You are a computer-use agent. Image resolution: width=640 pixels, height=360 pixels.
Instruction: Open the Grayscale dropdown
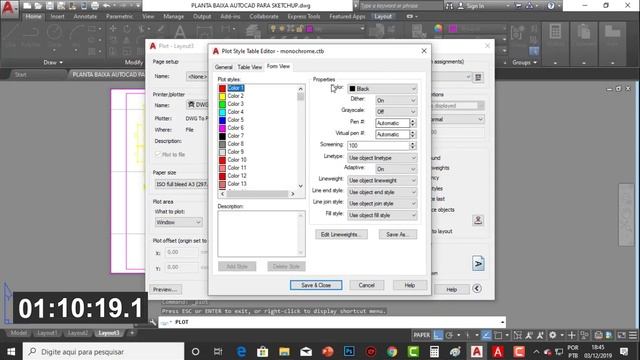click(x=396, y=112)
